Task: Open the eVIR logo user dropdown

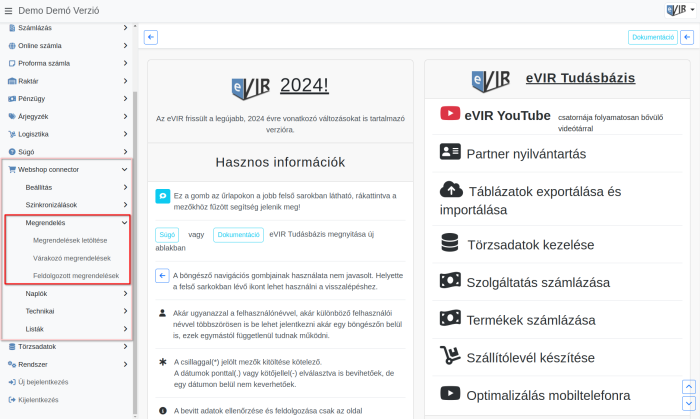Action: (680, 10)
